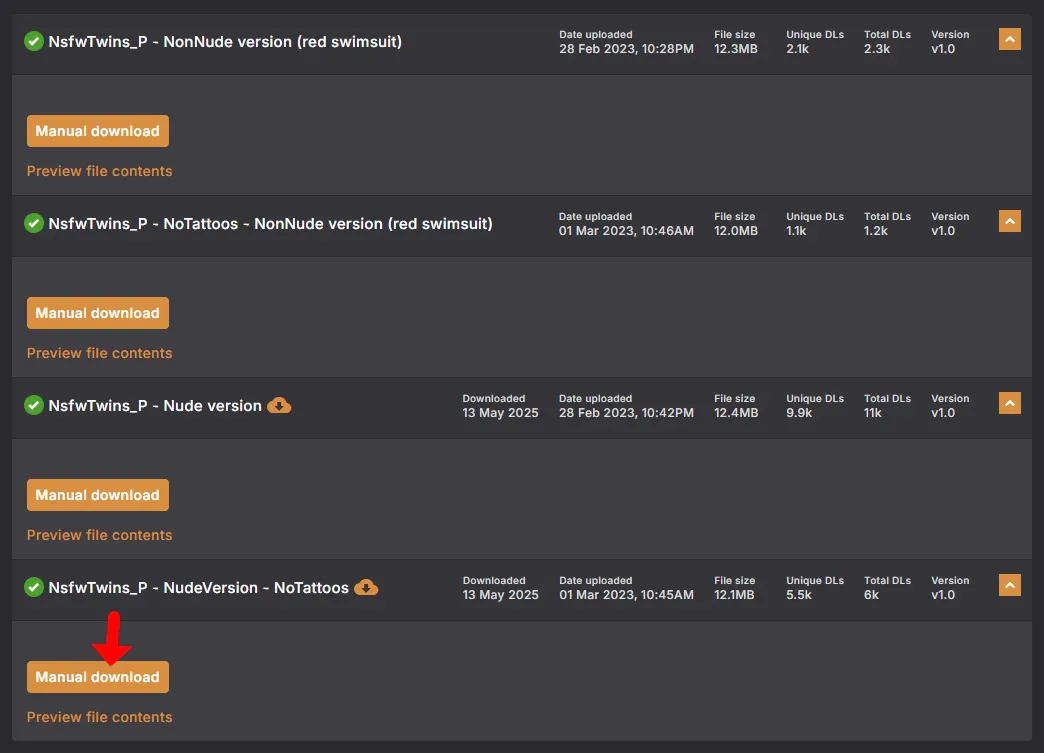Click green checkmark beside NsfwTwins_P - Nude version
This screenshot has width=1044, height=753.
[x=34, y=406]
